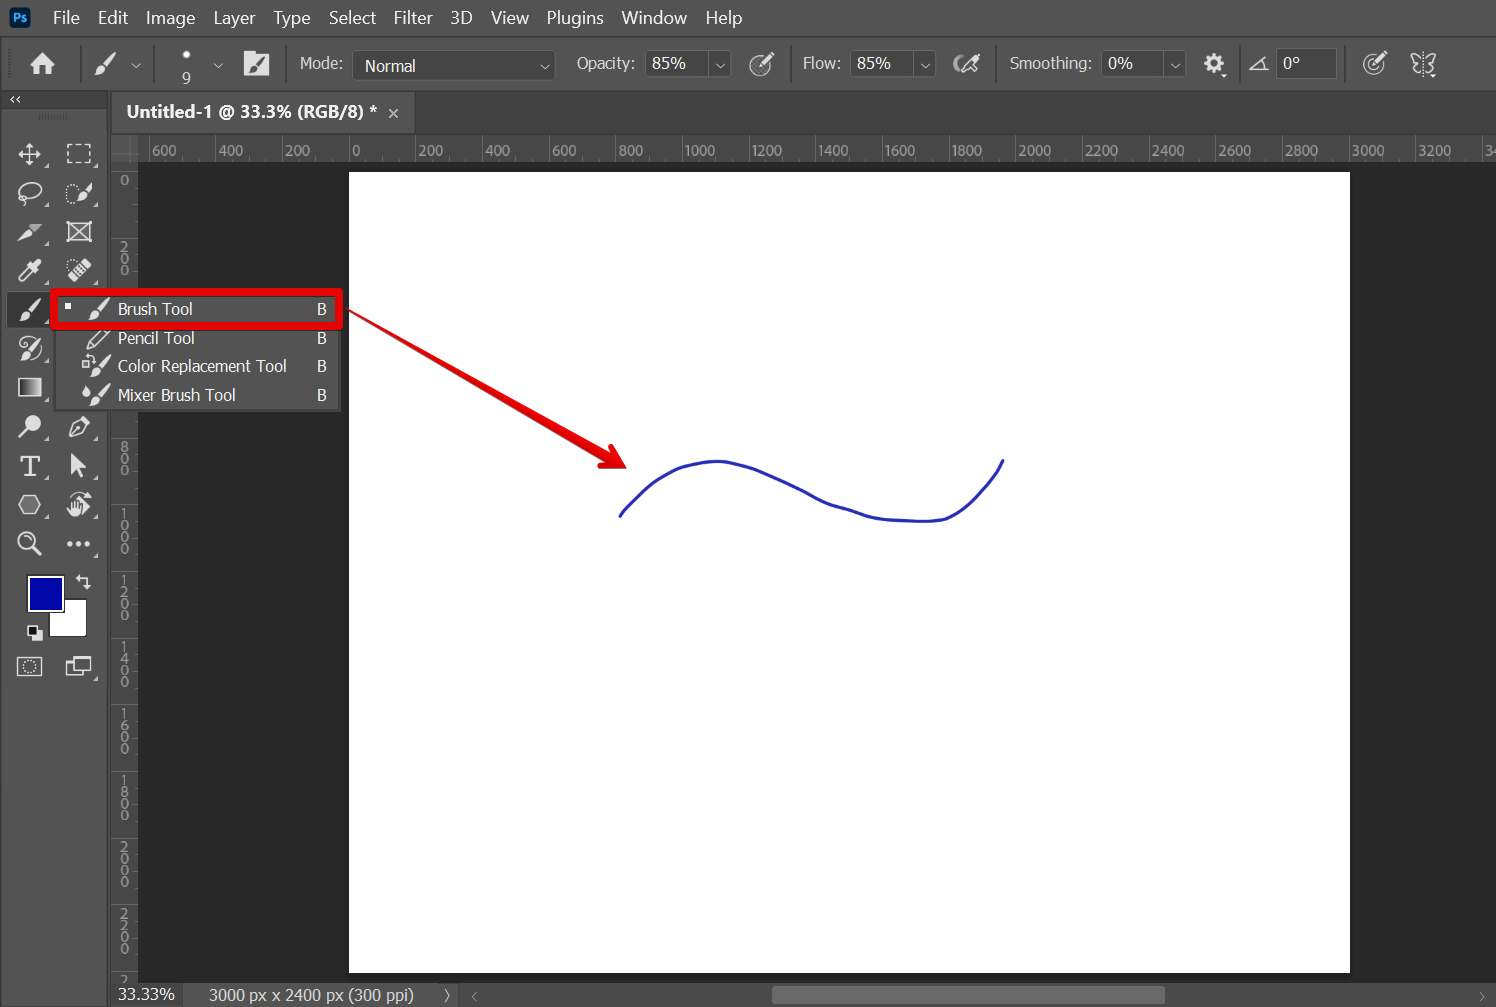Click the blue foreground color swatch
This screenshot has width=1496, height=1007.
[x=45, y=593]
